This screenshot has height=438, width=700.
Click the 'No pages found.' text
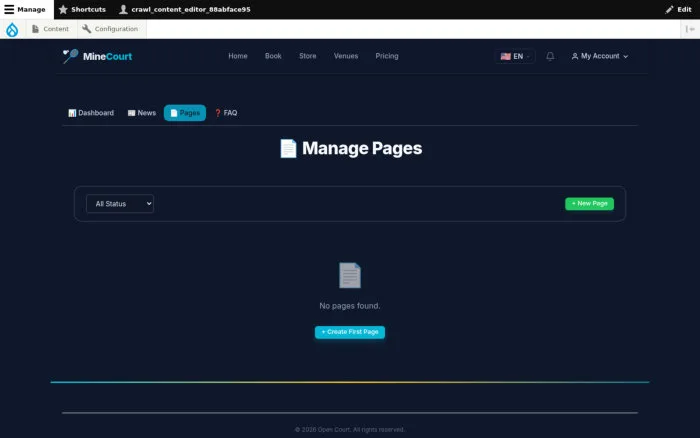(350, 306)
